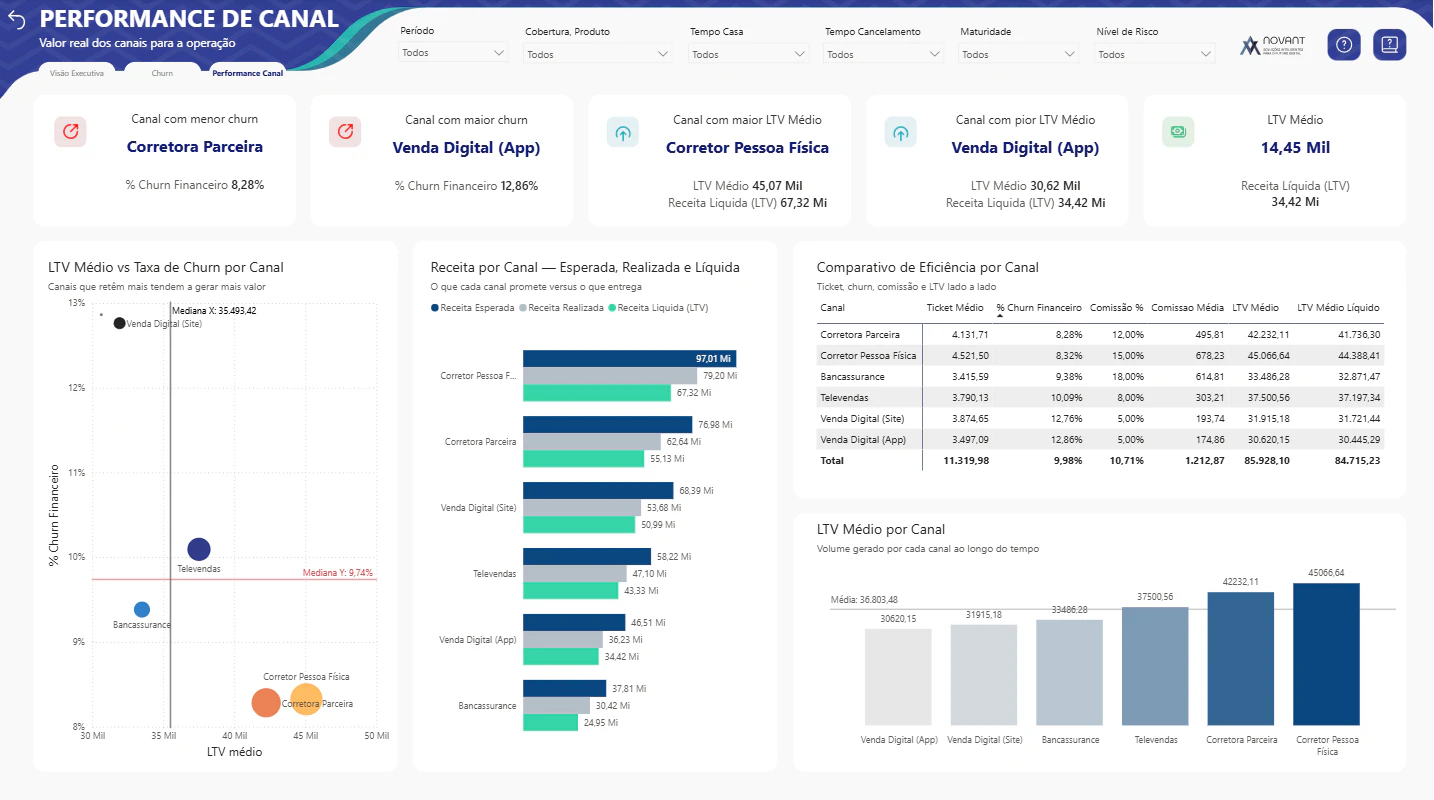The image size is (1434, 800).
Task: Select the 53,68 Mi bar for Venda Digital (Site)
Action: tap(582, 508)
